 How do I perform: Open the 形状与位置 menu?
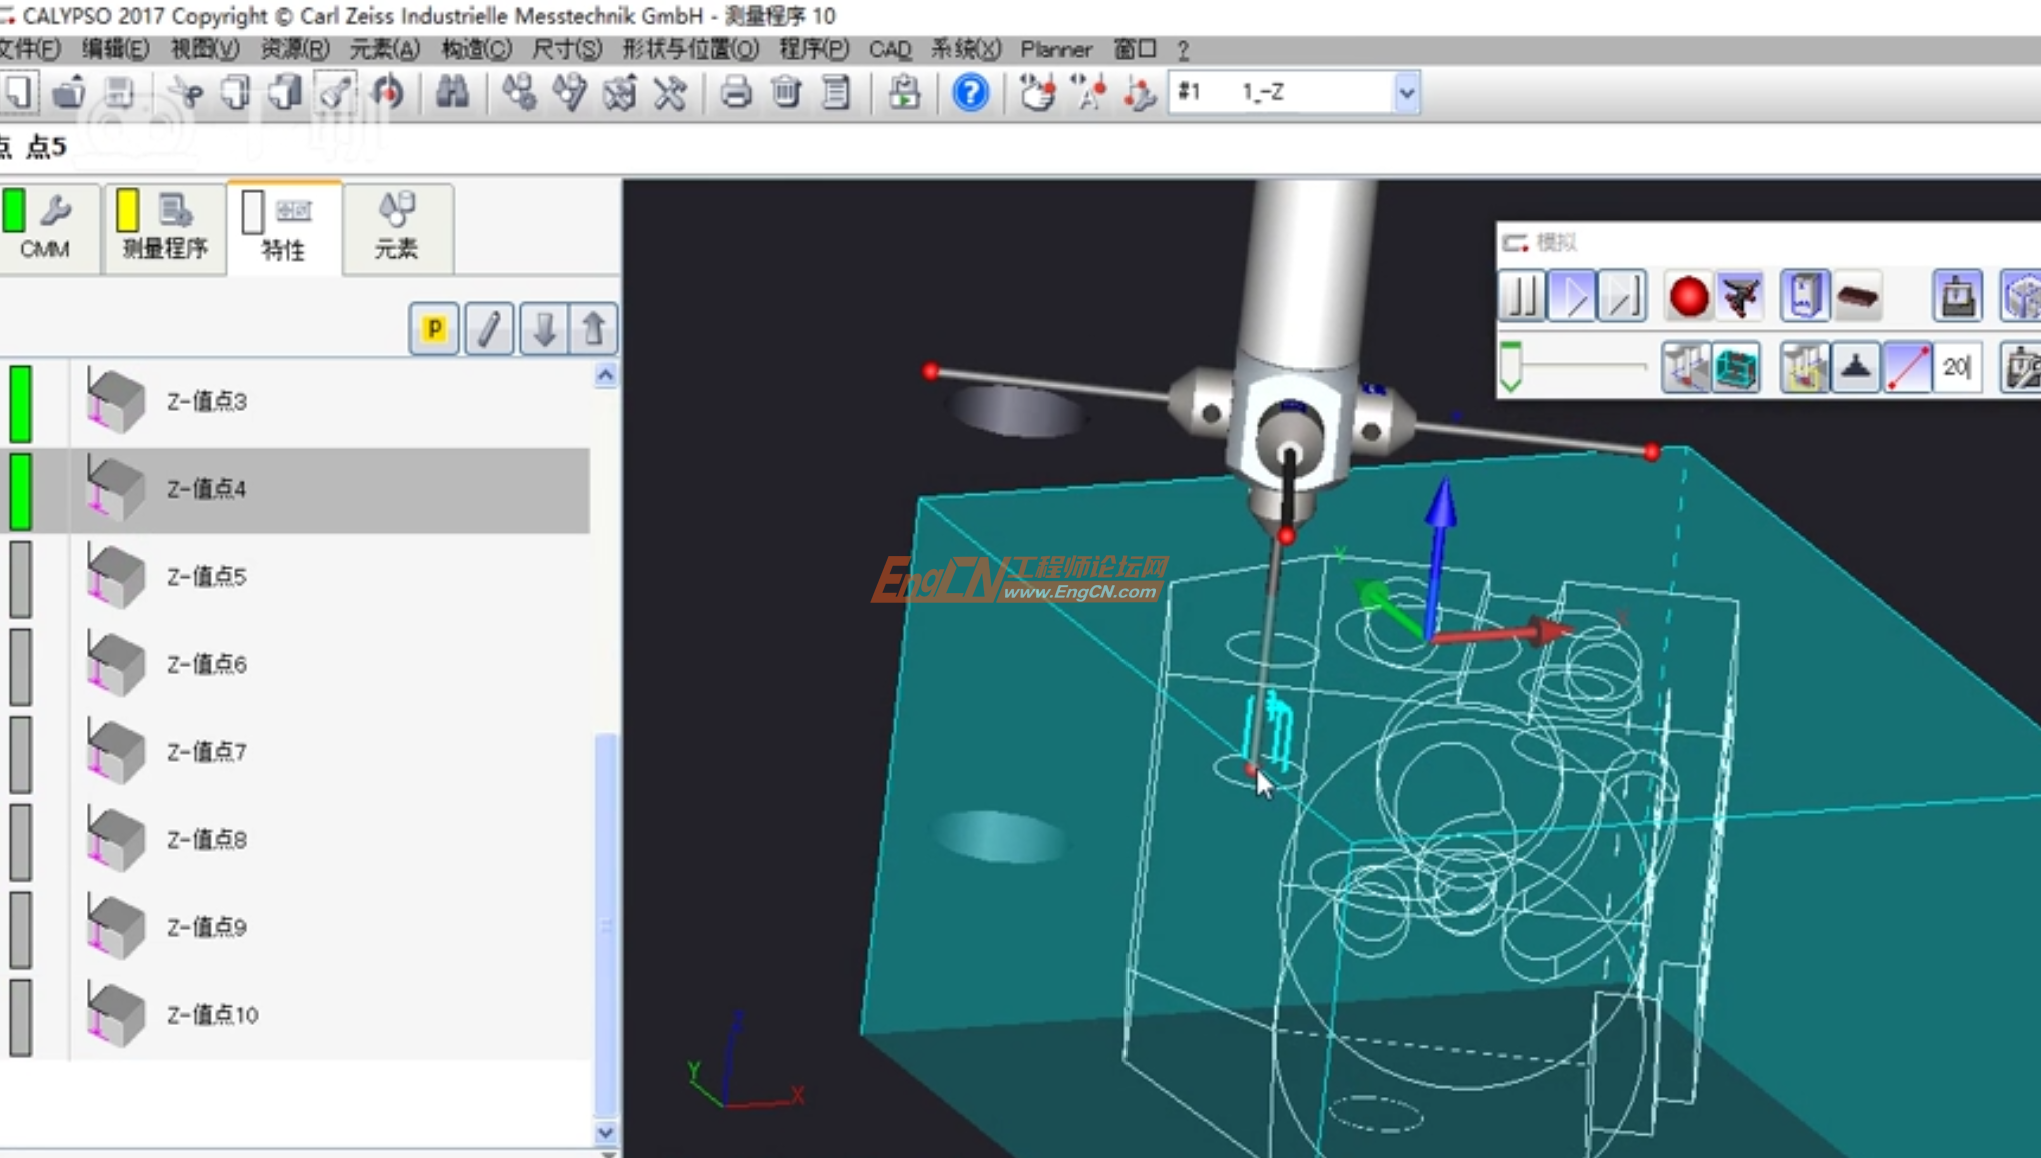(x=690, y=49)
